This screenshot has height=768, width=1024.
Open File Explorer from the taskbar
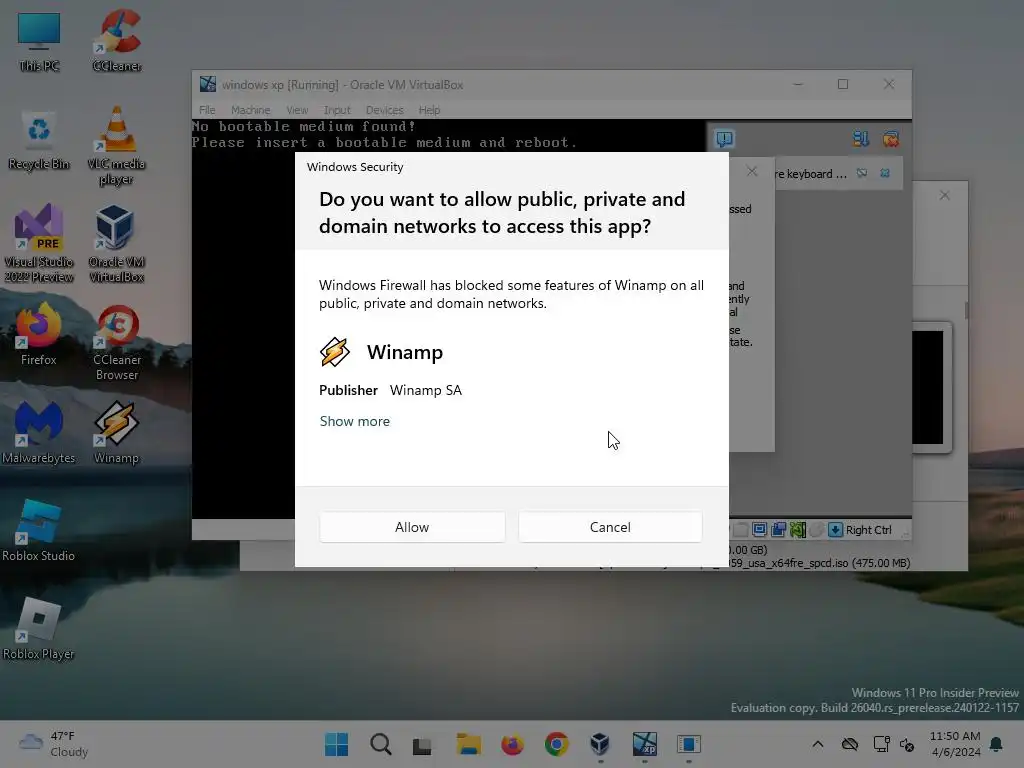[468, 744]
